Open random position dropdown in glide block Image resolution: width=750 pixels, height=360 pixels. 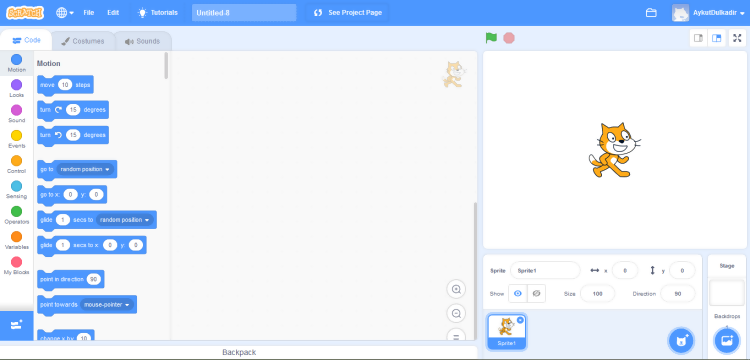point(124,220)
